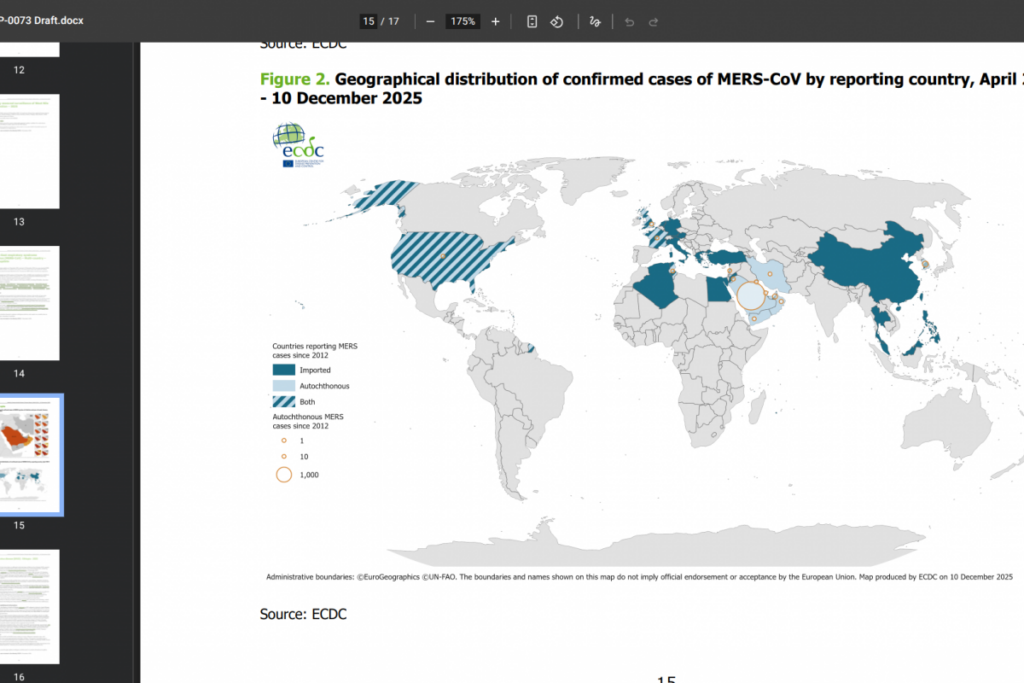
Task: Select the page 13 thumbnail
Action: (x=30, y=150)
